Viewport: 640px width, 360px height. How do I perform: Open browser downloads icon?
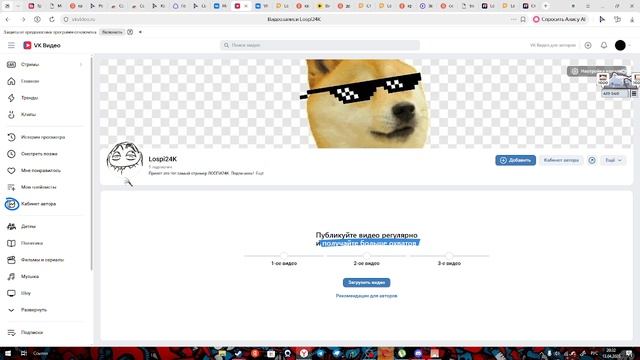click(x=632, y=19)
